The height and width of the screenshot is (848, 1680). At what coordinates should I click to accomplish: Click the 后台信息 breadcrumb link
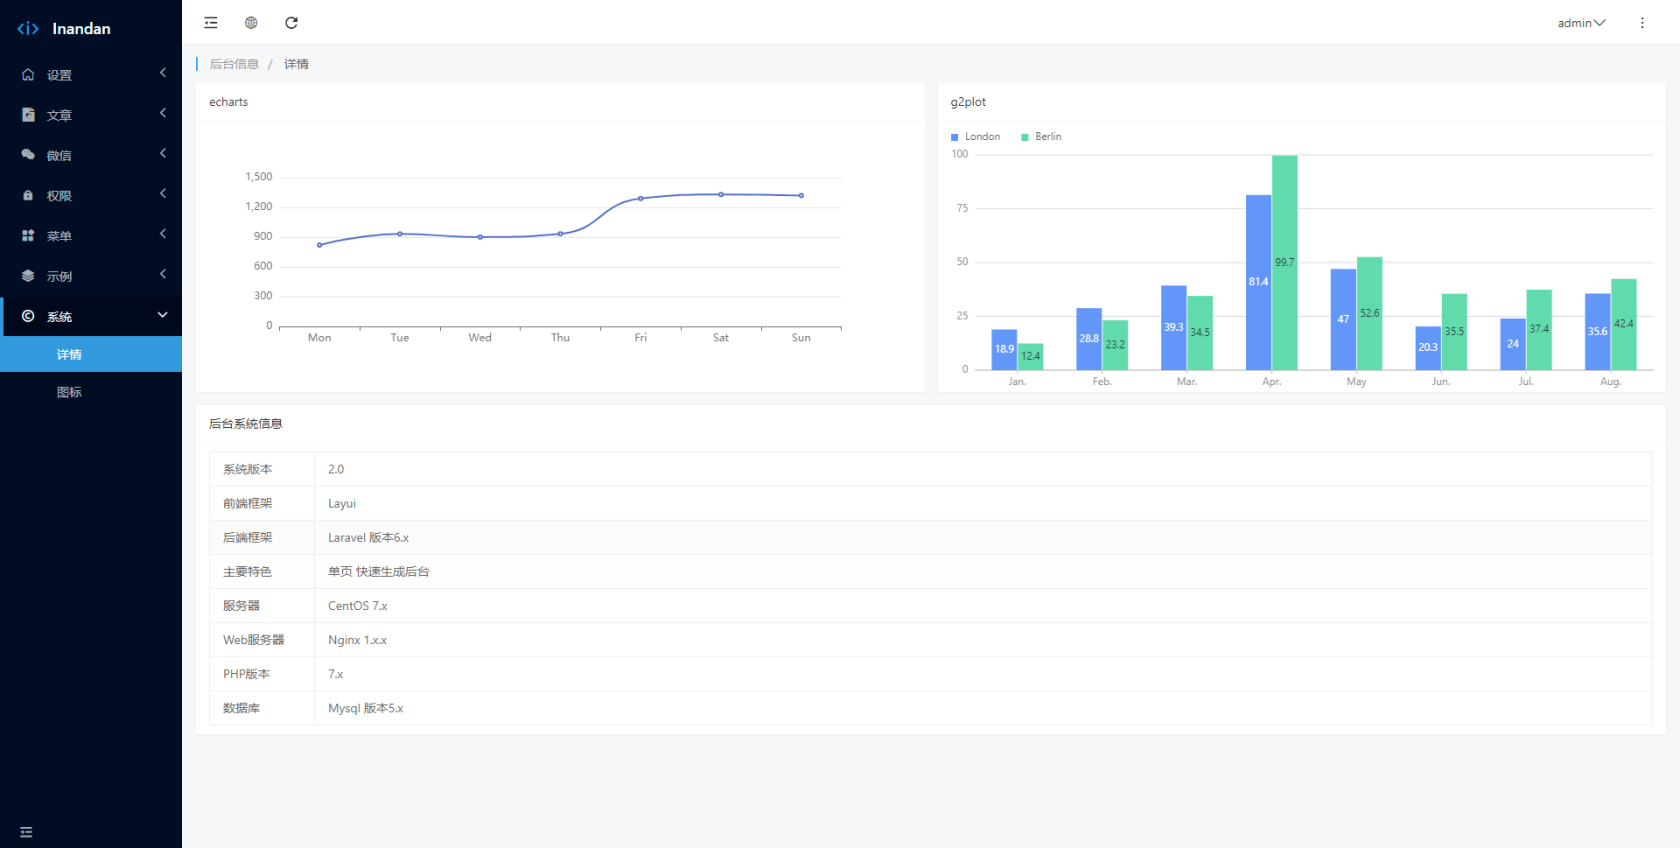point(234,64)
